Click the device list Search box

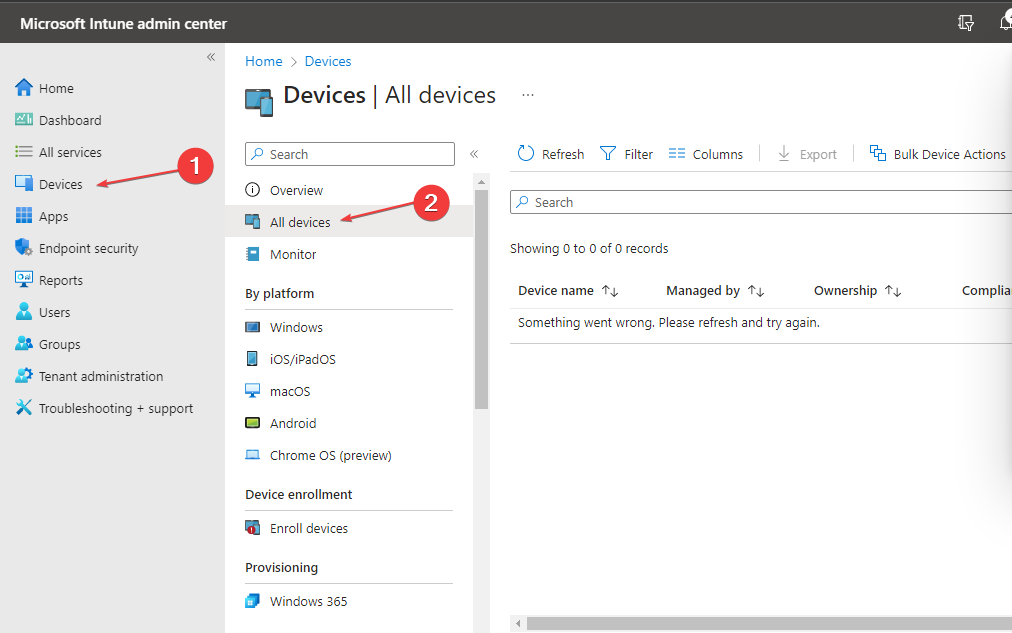(x=761, y=202)
